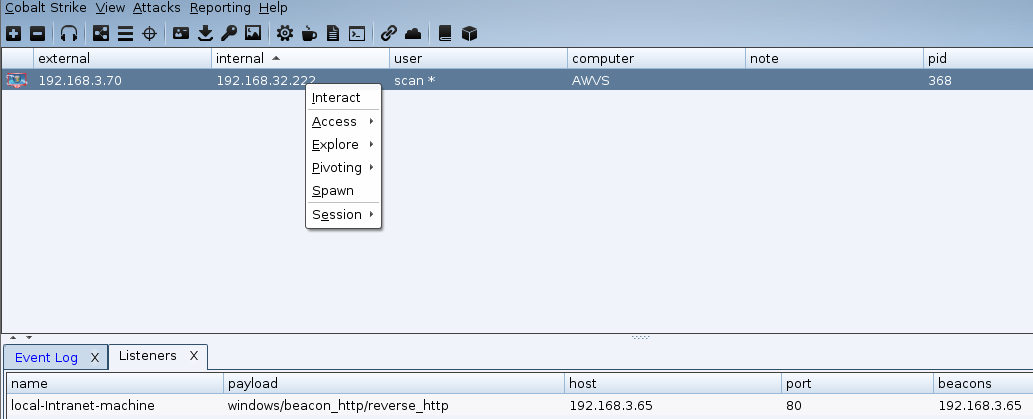1033x419 pixels.
Task: Switch to the Event Log tab
Action: [46, 357]
